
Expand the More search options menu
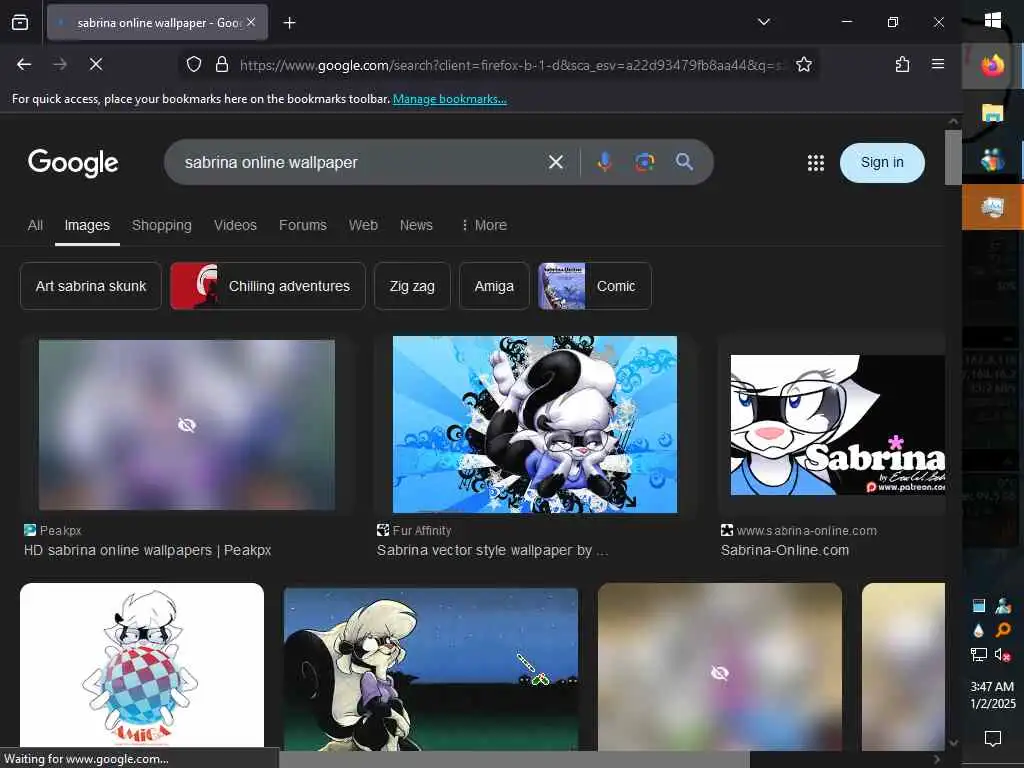[x=484, y=225]
